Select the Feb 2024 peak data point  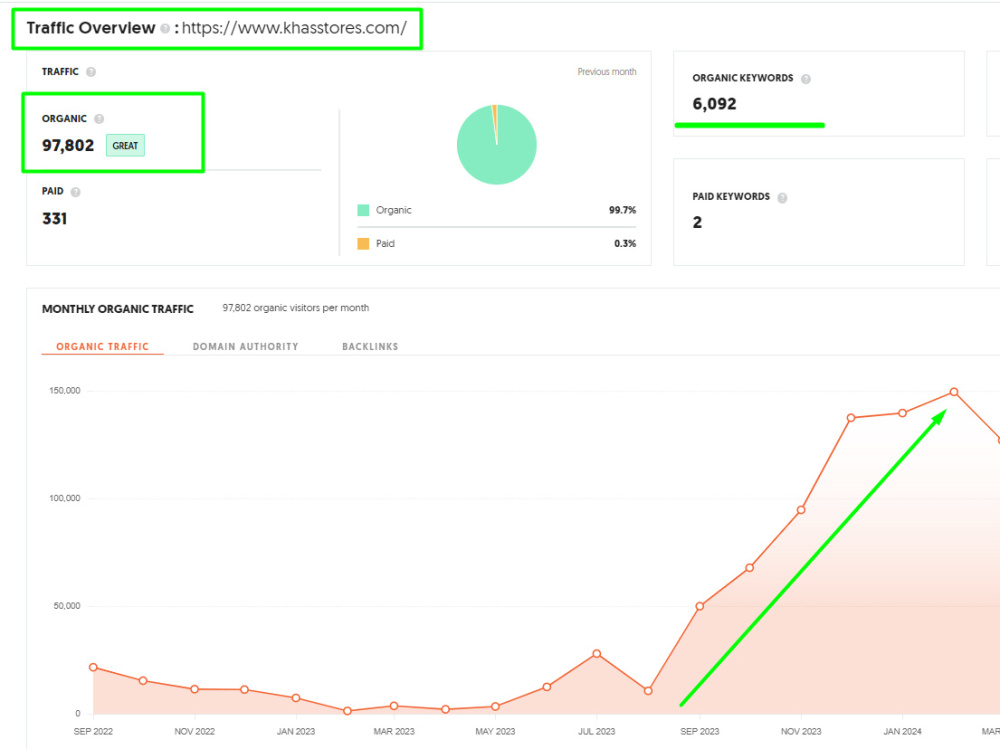click(954, 392)
